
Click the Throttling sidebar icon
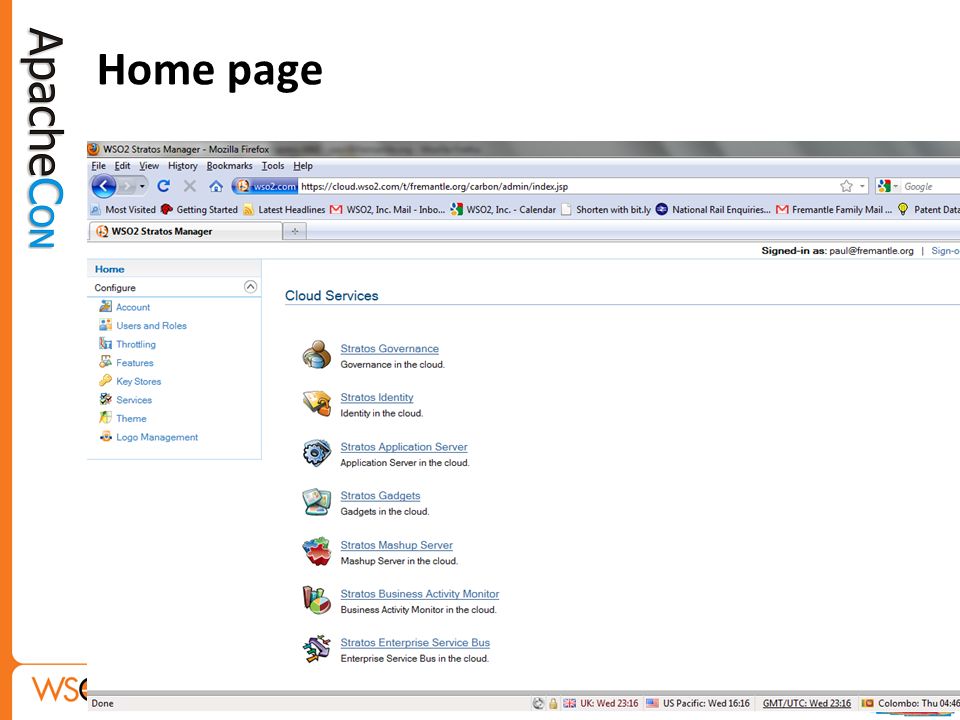(105, 343)
